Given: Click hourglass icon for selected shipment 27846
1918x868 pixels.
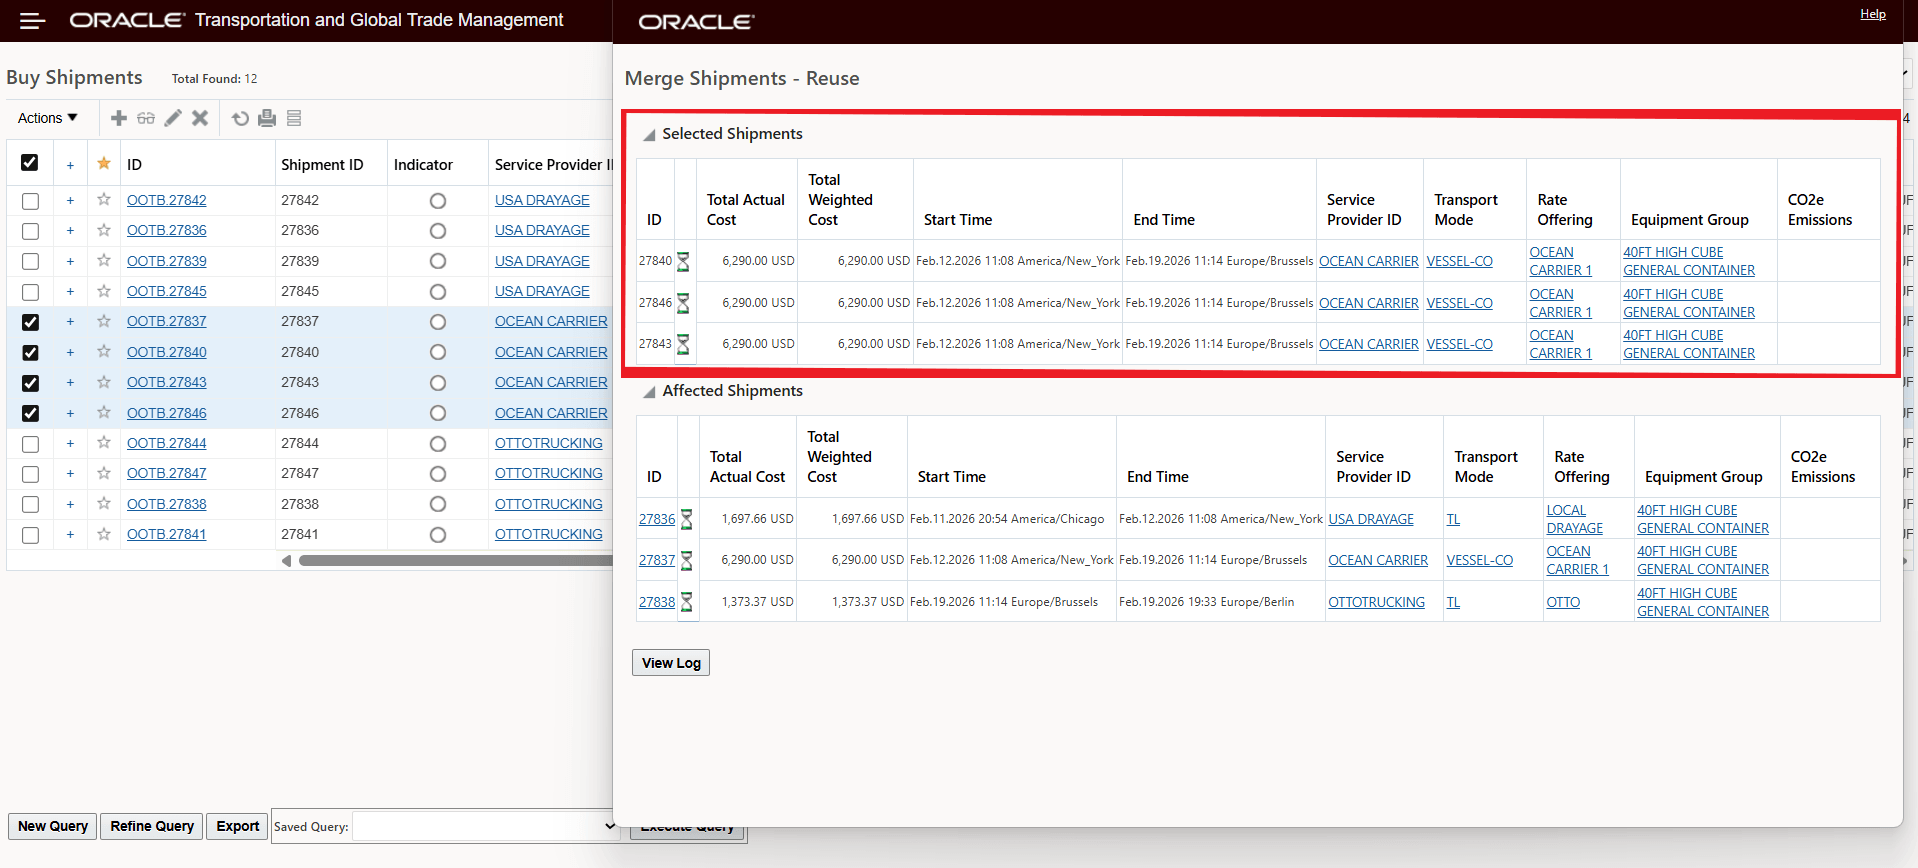Looking at the screenshot, I should point(684,303).
